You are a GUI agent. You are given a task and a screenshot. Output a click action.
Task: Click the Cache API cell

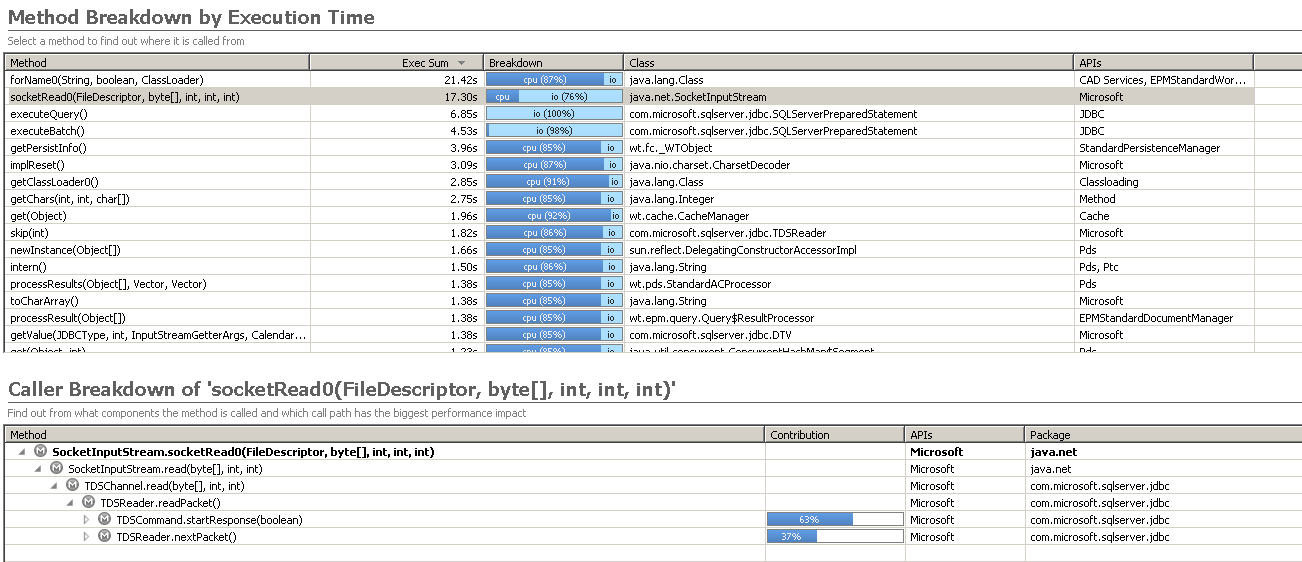pyautogui.click(x=1094, y=216)
